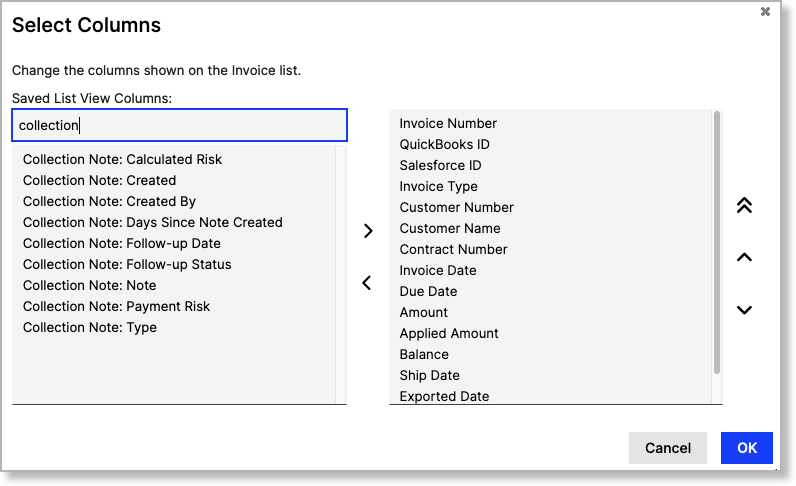Select QuickBooks ID column entry
796x486 pixels.
coord(444,144)
